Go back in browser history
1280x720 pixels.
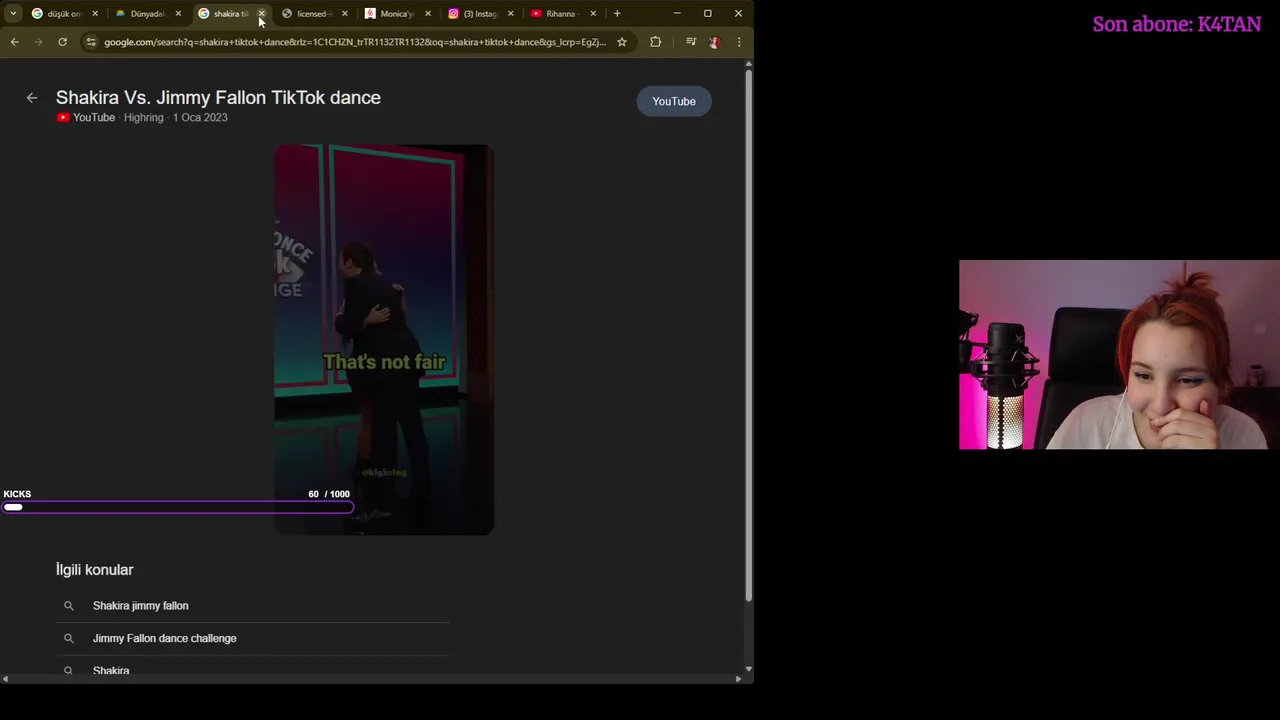click(14, 42)
